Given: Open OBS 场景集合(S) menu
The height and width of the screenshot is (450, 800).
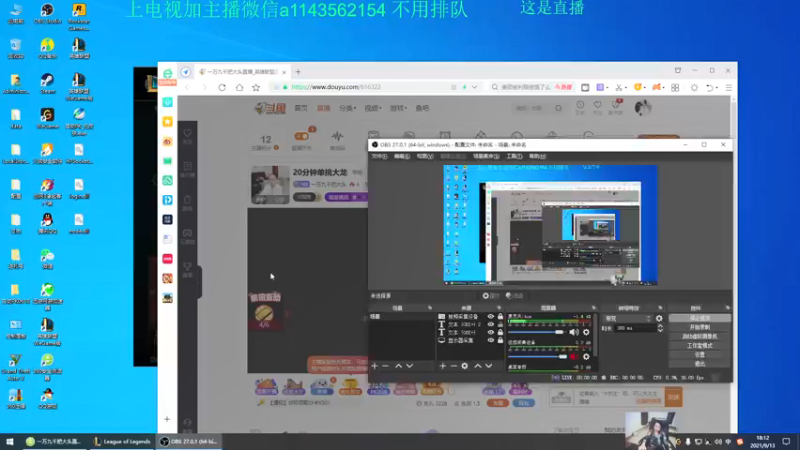Looking at the screenshot, I should [x=486, y=156].
